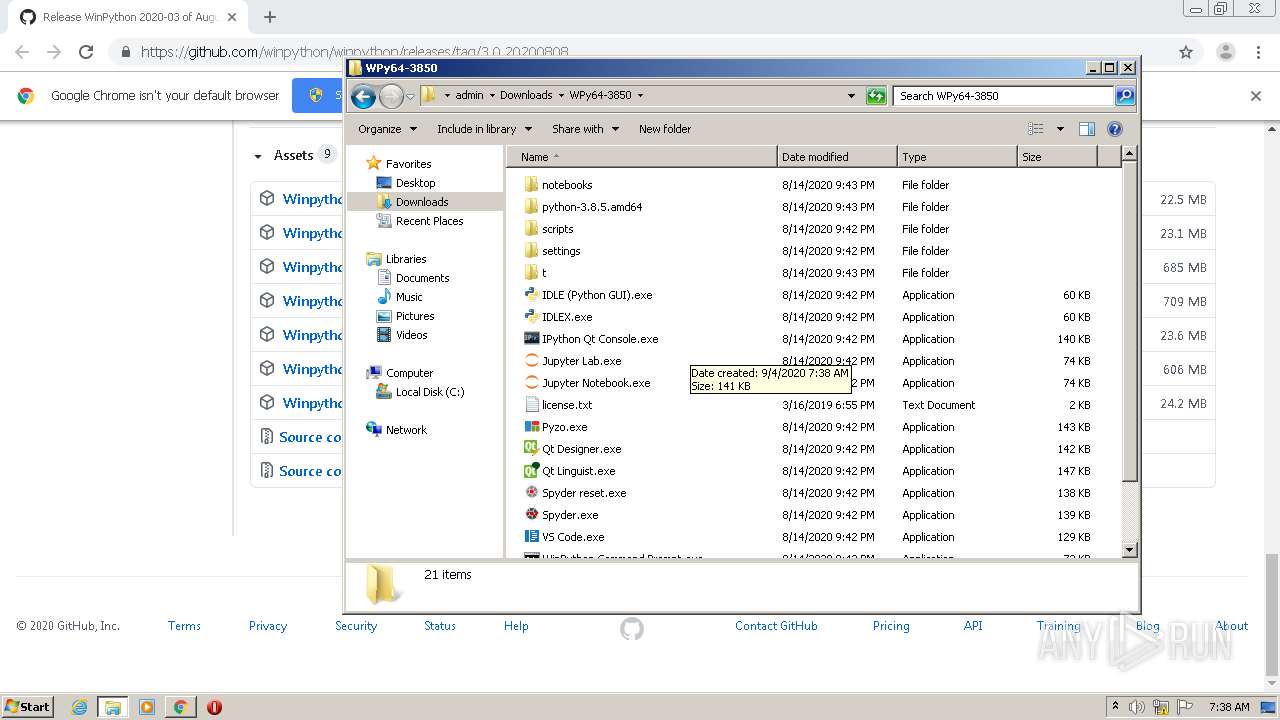Sort by the Size column header
This screenshot has height=720, width=1280.
pos(1057,157)
